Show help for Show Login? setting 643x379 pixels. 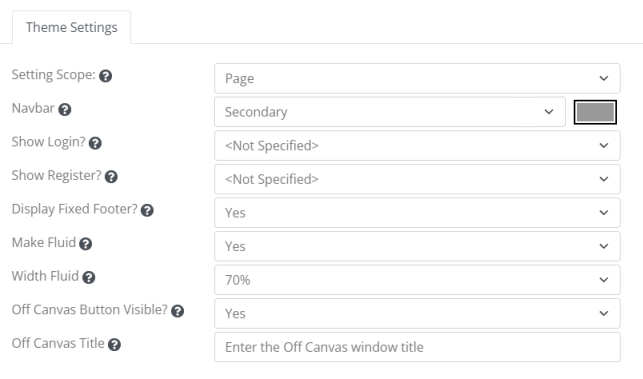click(x=95, y=143)
